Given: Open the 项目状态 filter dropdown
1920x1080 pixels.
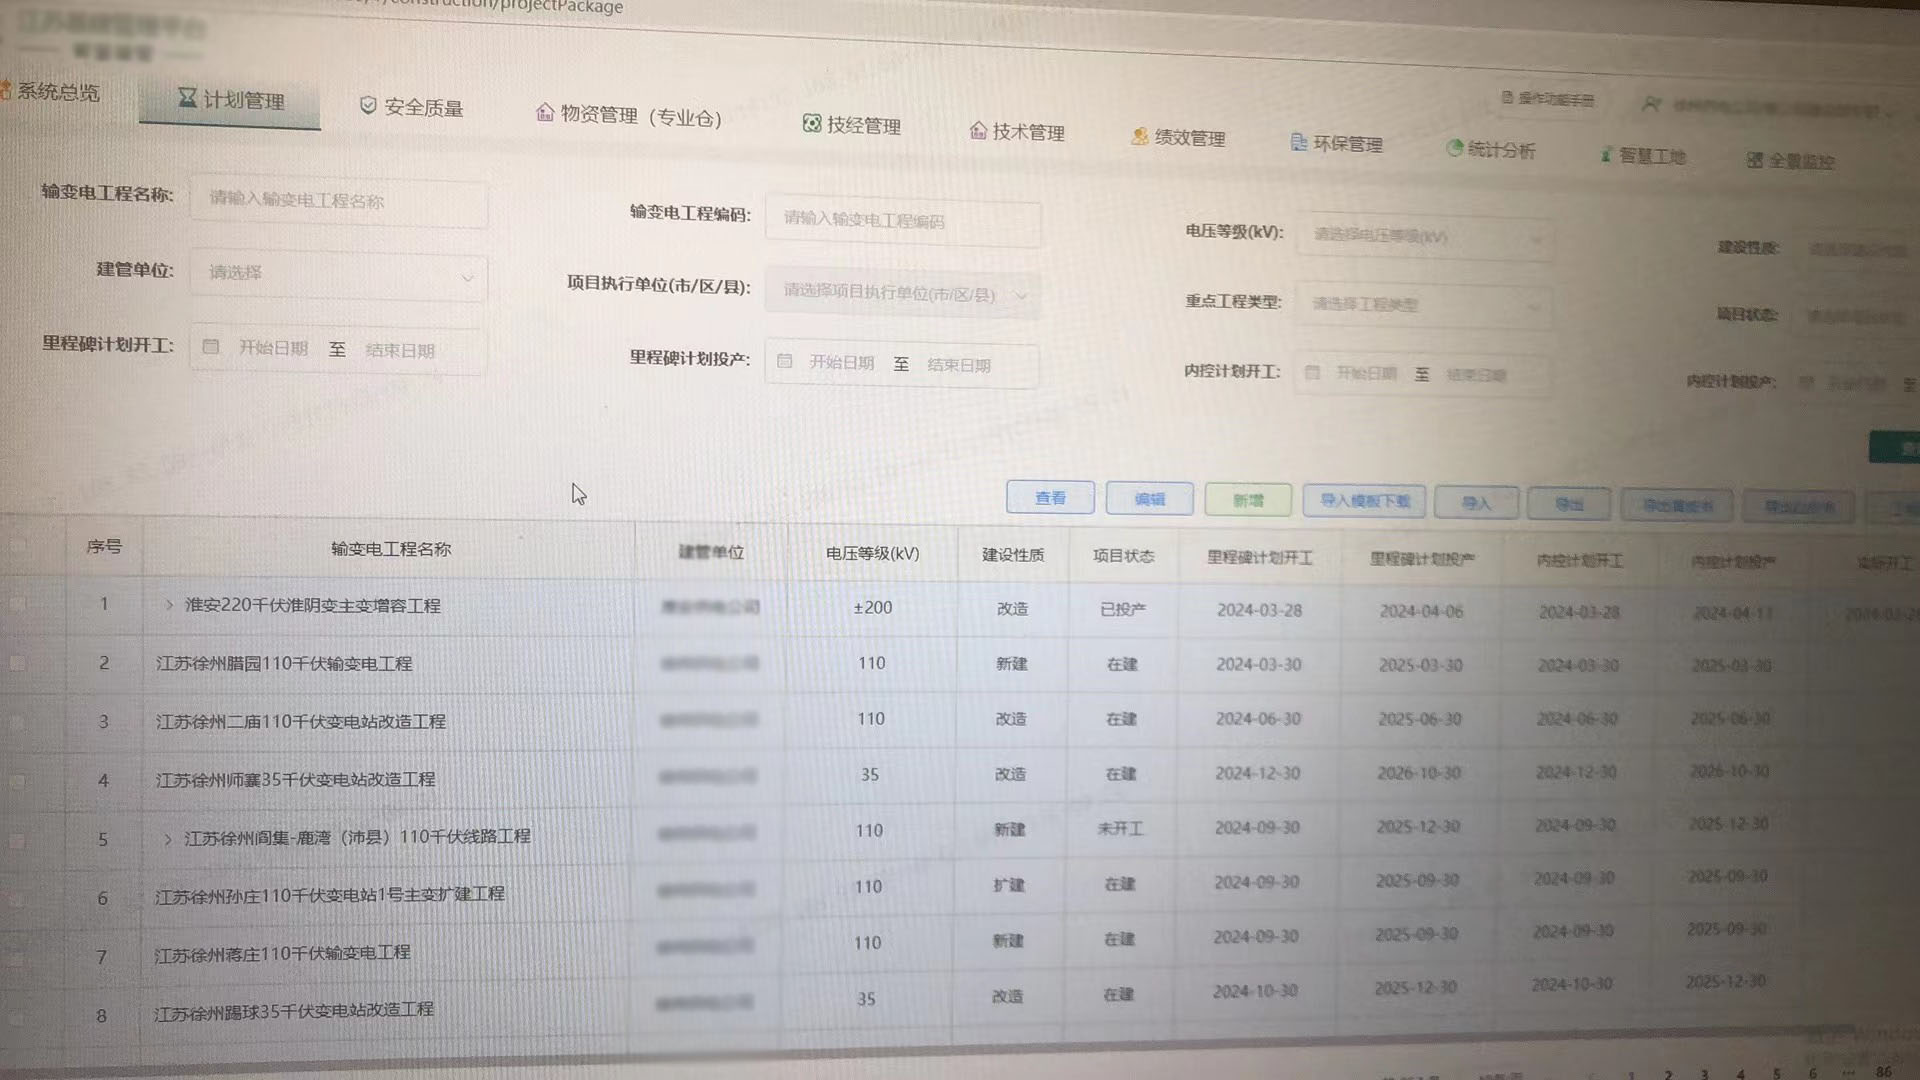Looking at the screenshot, I should point(1858,317).
